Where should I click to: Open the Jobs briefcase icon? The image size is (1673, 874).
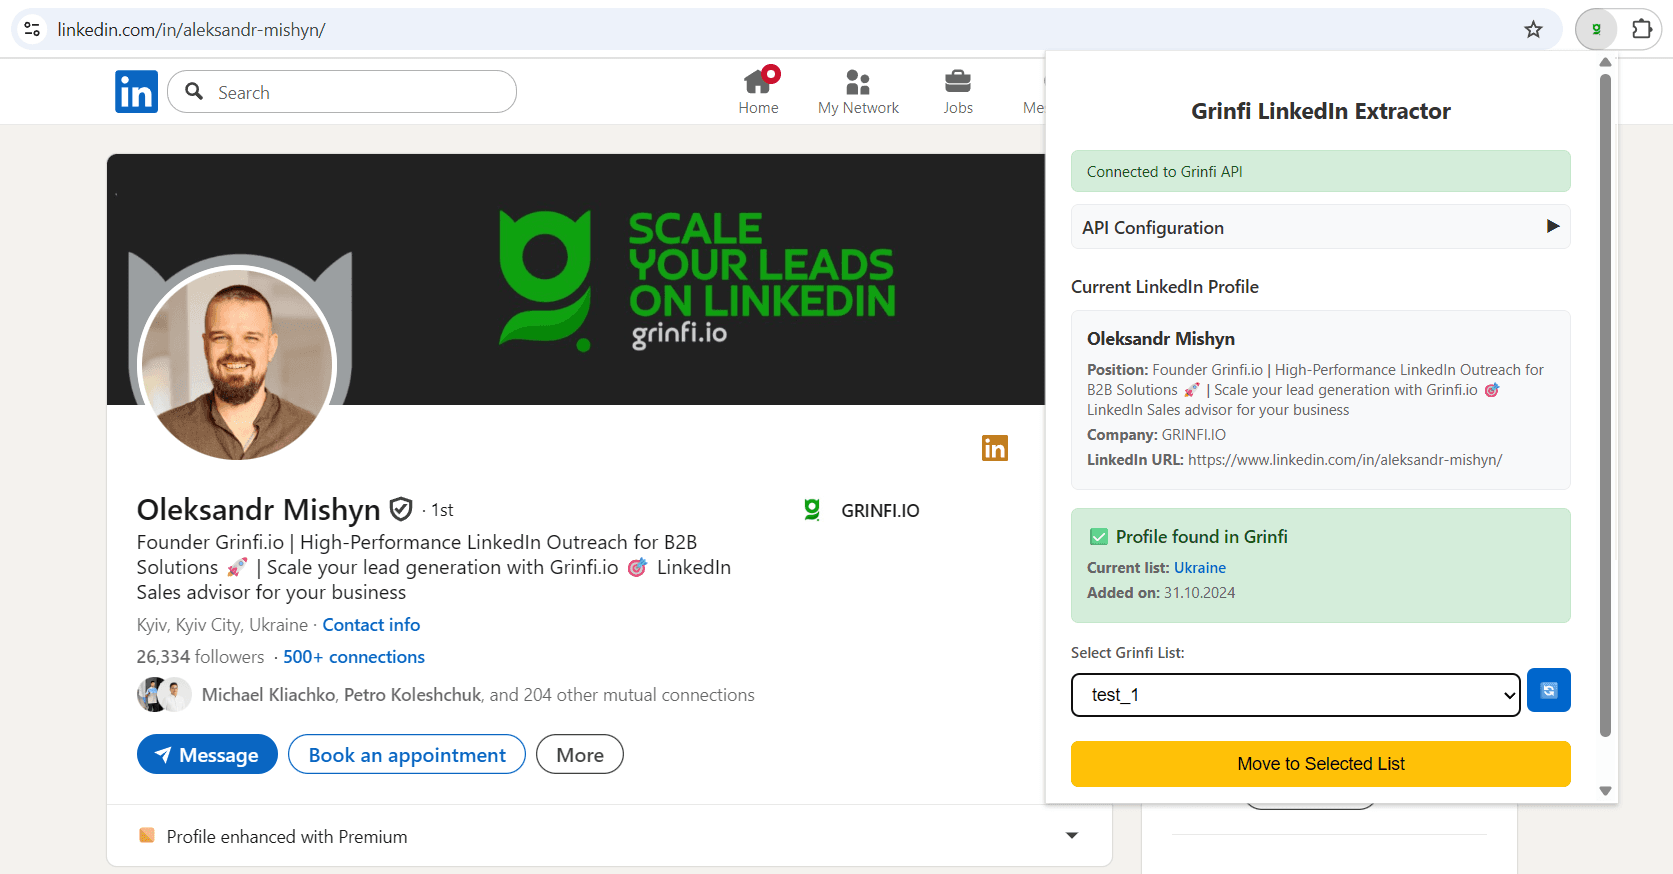coord(957,82)
